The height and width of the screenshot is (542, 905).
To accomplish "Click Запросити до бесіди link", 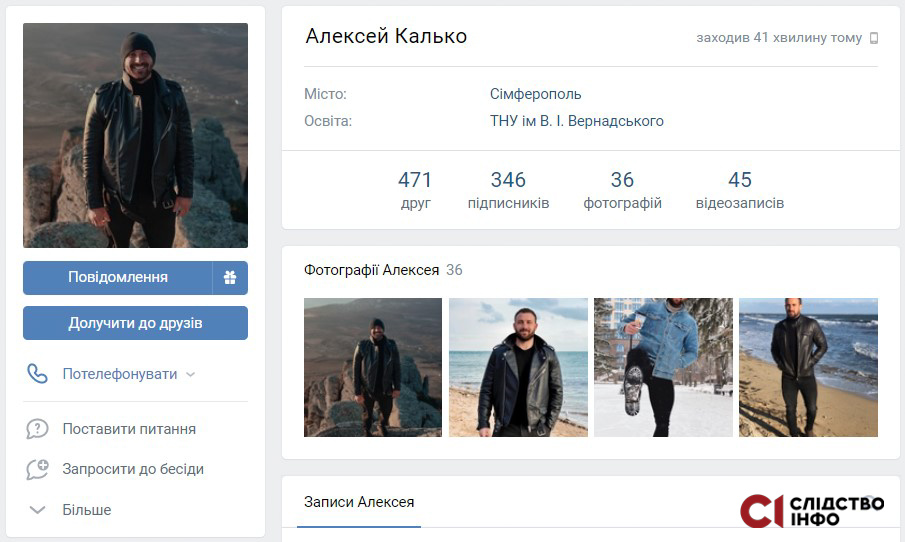I will point(133,469).
